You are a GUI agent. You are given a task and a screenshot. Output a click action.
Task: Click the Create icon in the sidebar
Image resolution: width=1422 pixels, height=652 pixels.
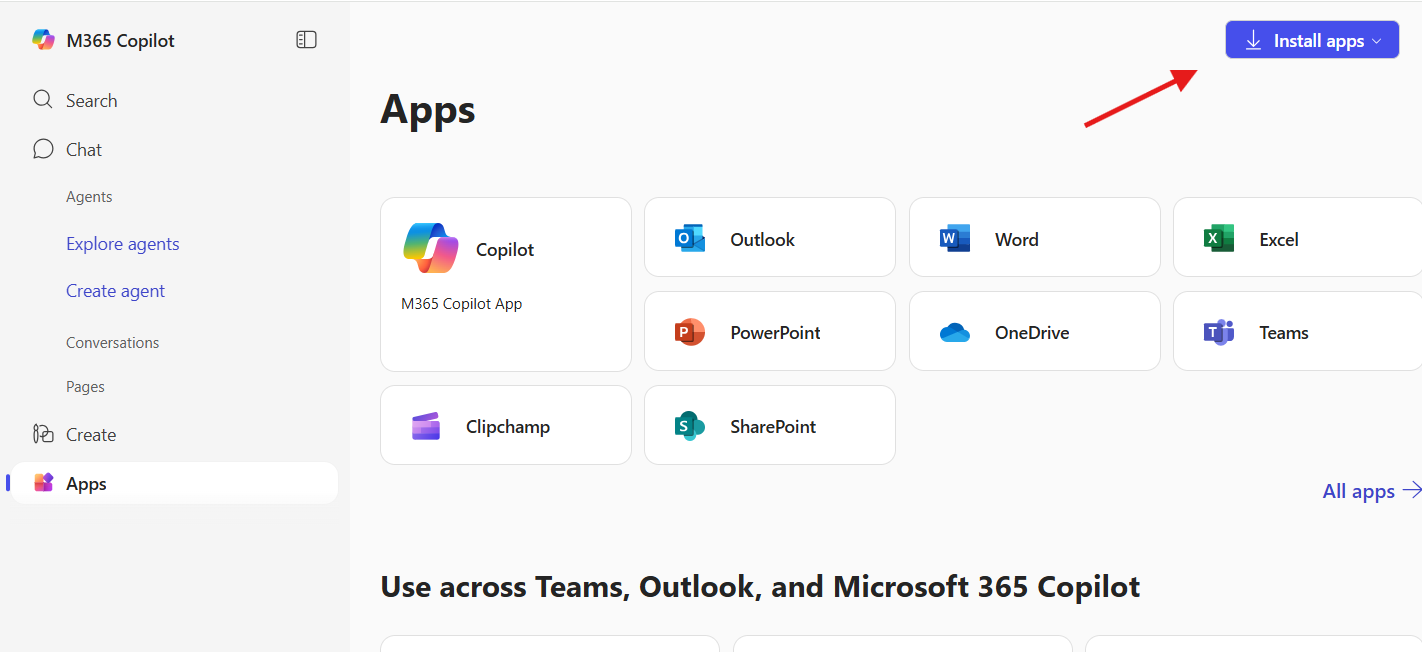[43, 434]
